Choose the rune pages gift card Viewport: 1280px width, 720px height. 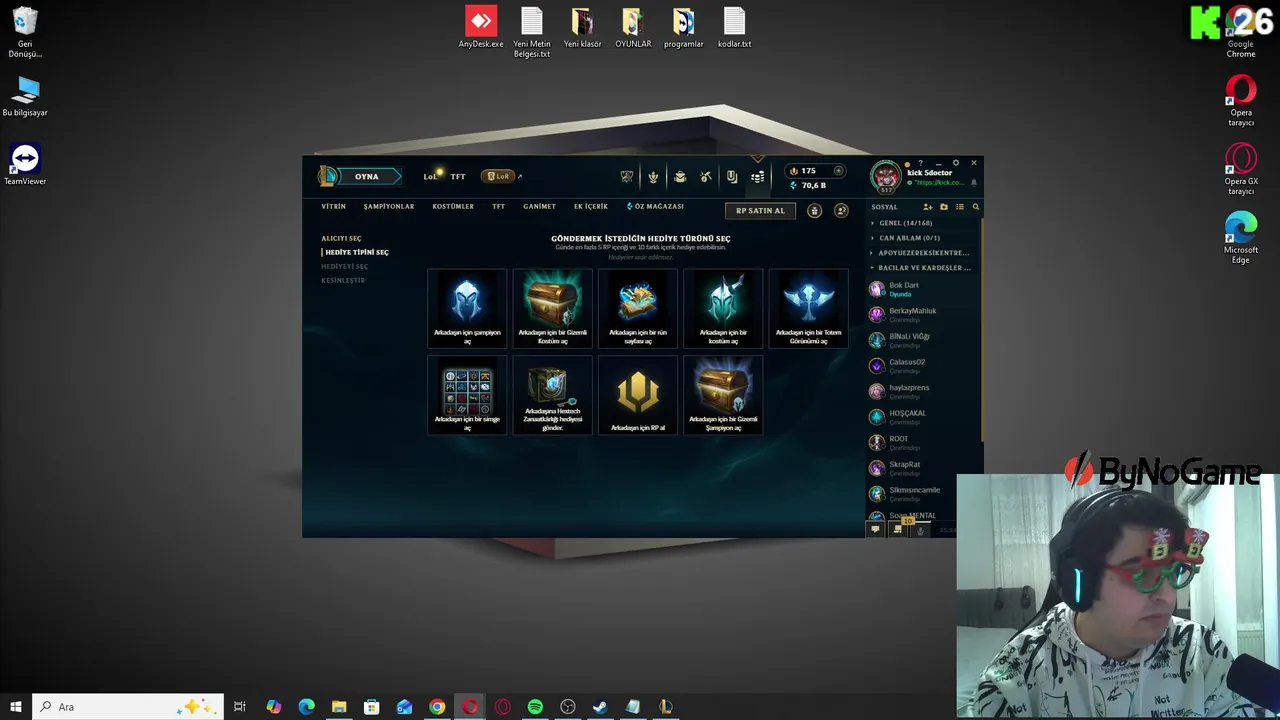tap(638, 308)
